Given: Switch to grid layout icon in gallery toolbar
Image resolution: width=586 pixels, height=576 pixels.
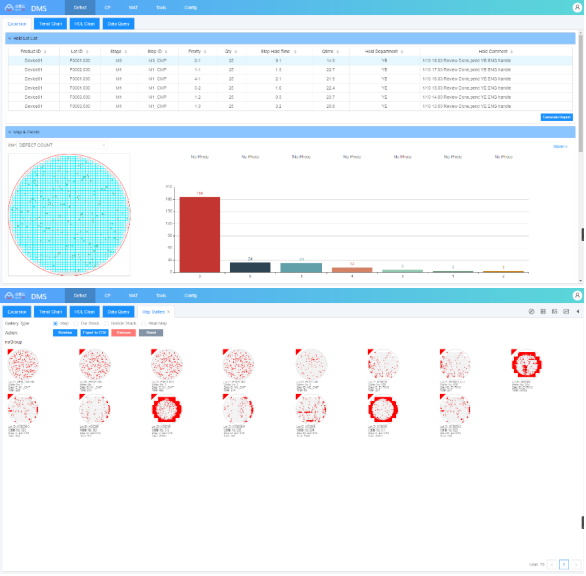Looking at the screenshot, I should tap(543, 312).
